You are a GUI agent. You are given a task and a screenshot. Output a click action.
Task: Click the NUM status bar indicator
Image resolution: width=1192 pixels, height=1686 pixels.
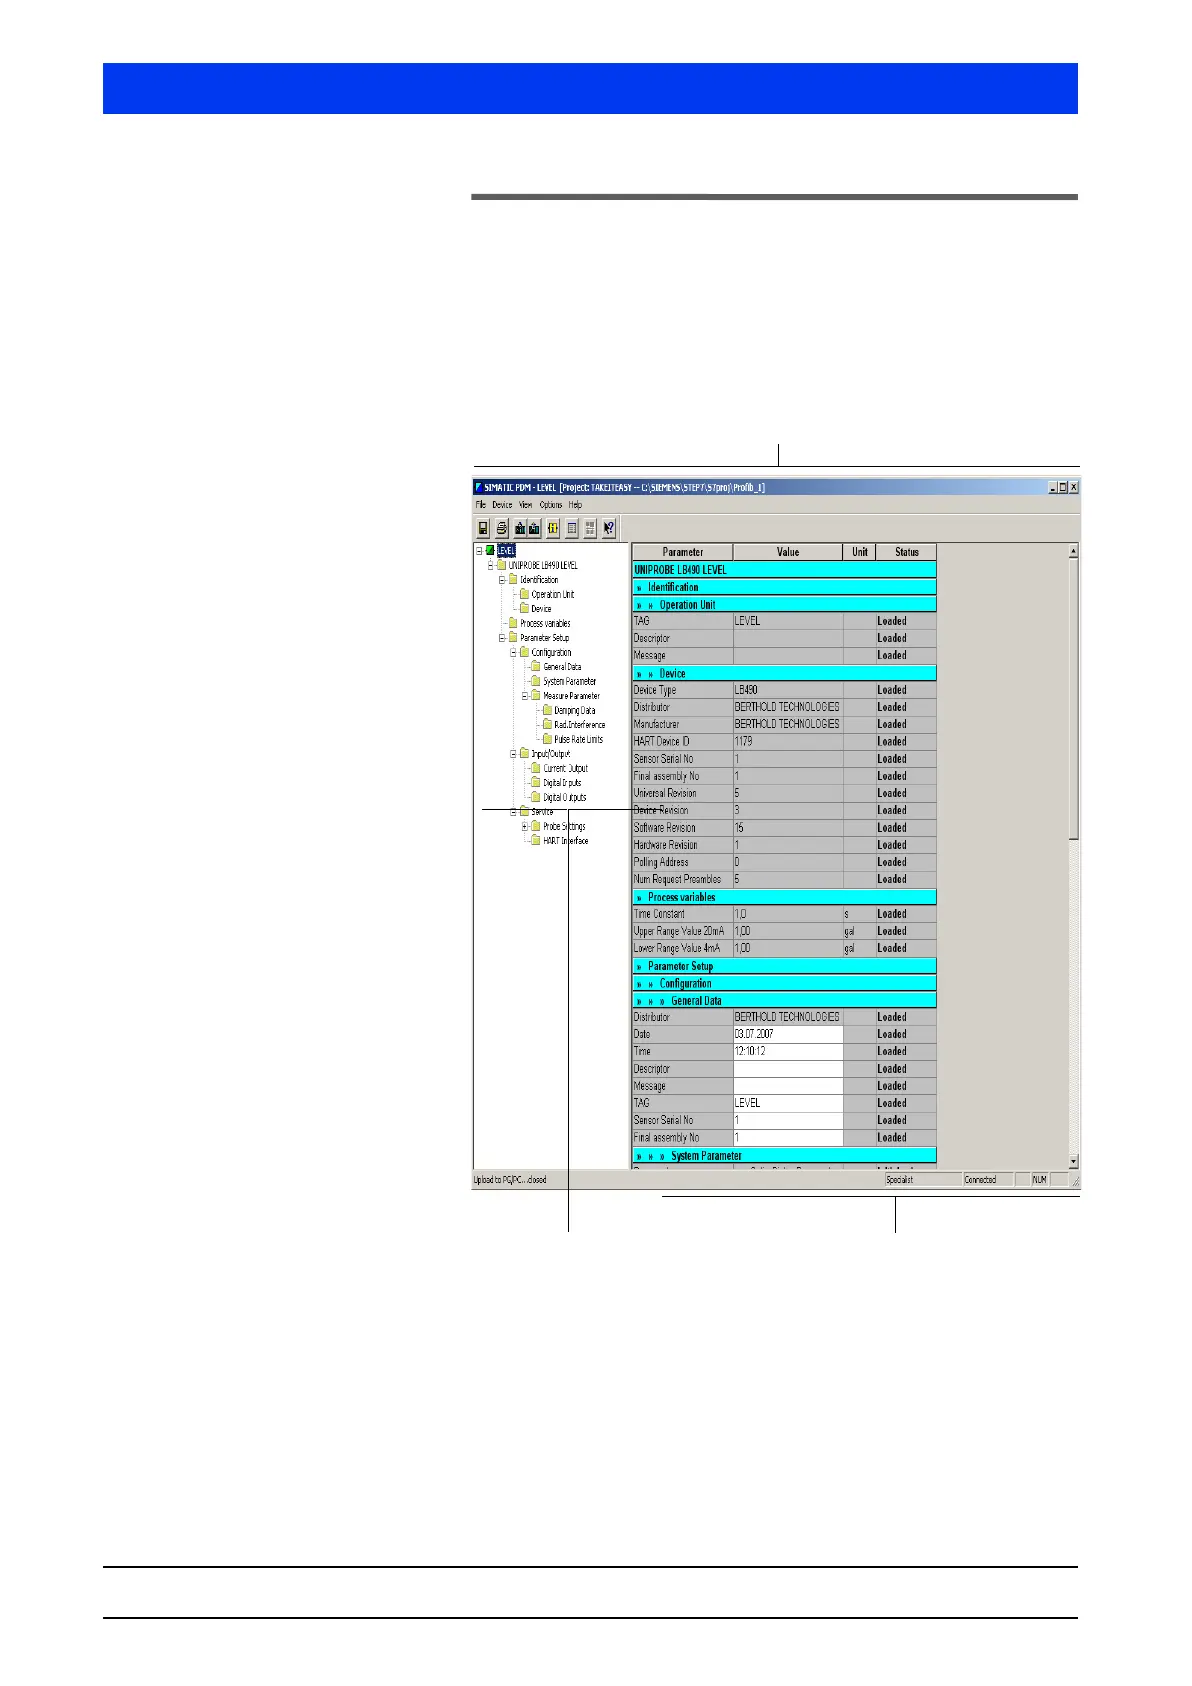tap(1040, 1180)
